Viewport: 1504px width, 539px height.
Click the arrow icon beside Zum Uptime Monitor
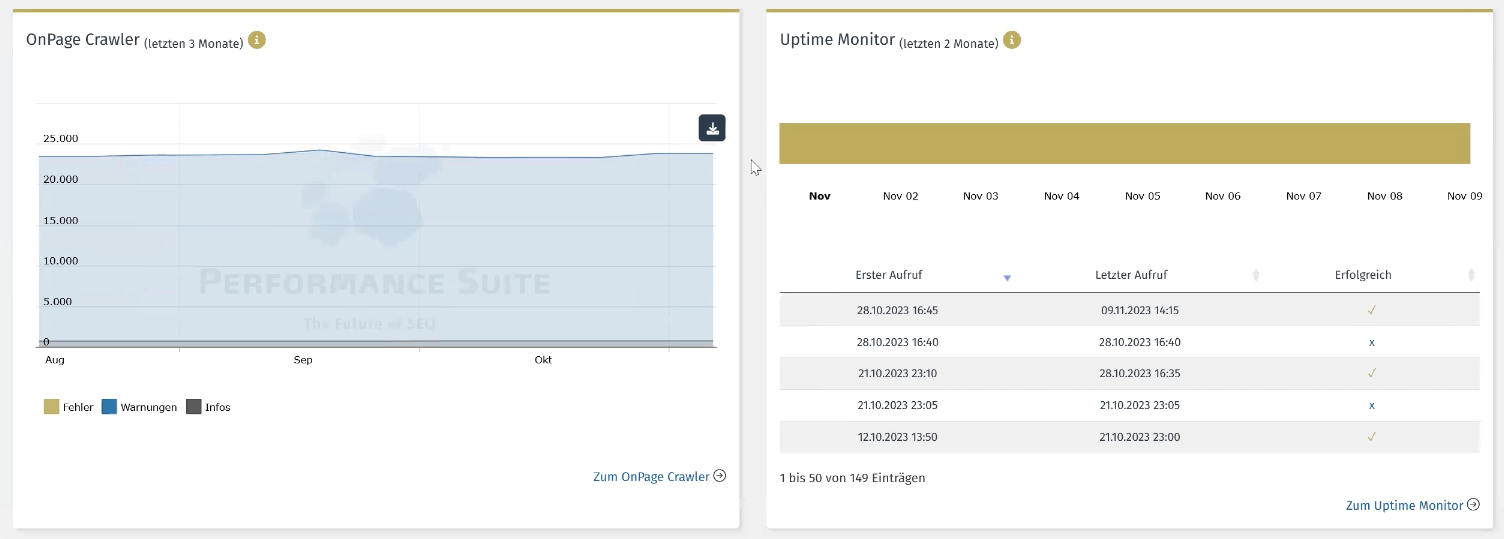(x=1473, y=505)
